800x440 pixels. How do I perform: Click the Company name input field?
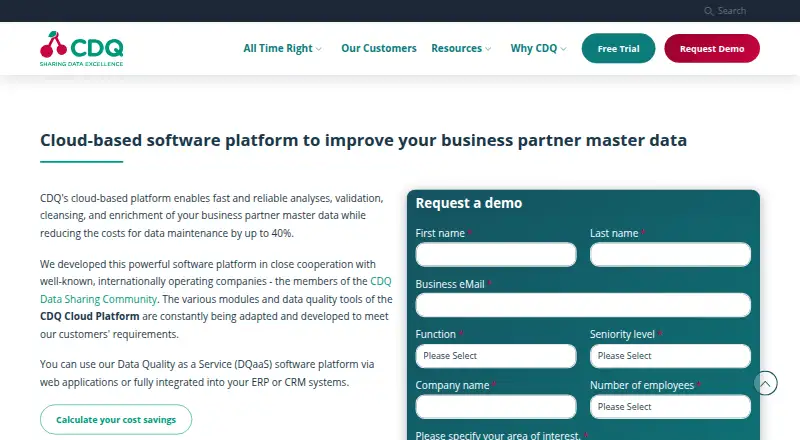click(x=496, y=407)
